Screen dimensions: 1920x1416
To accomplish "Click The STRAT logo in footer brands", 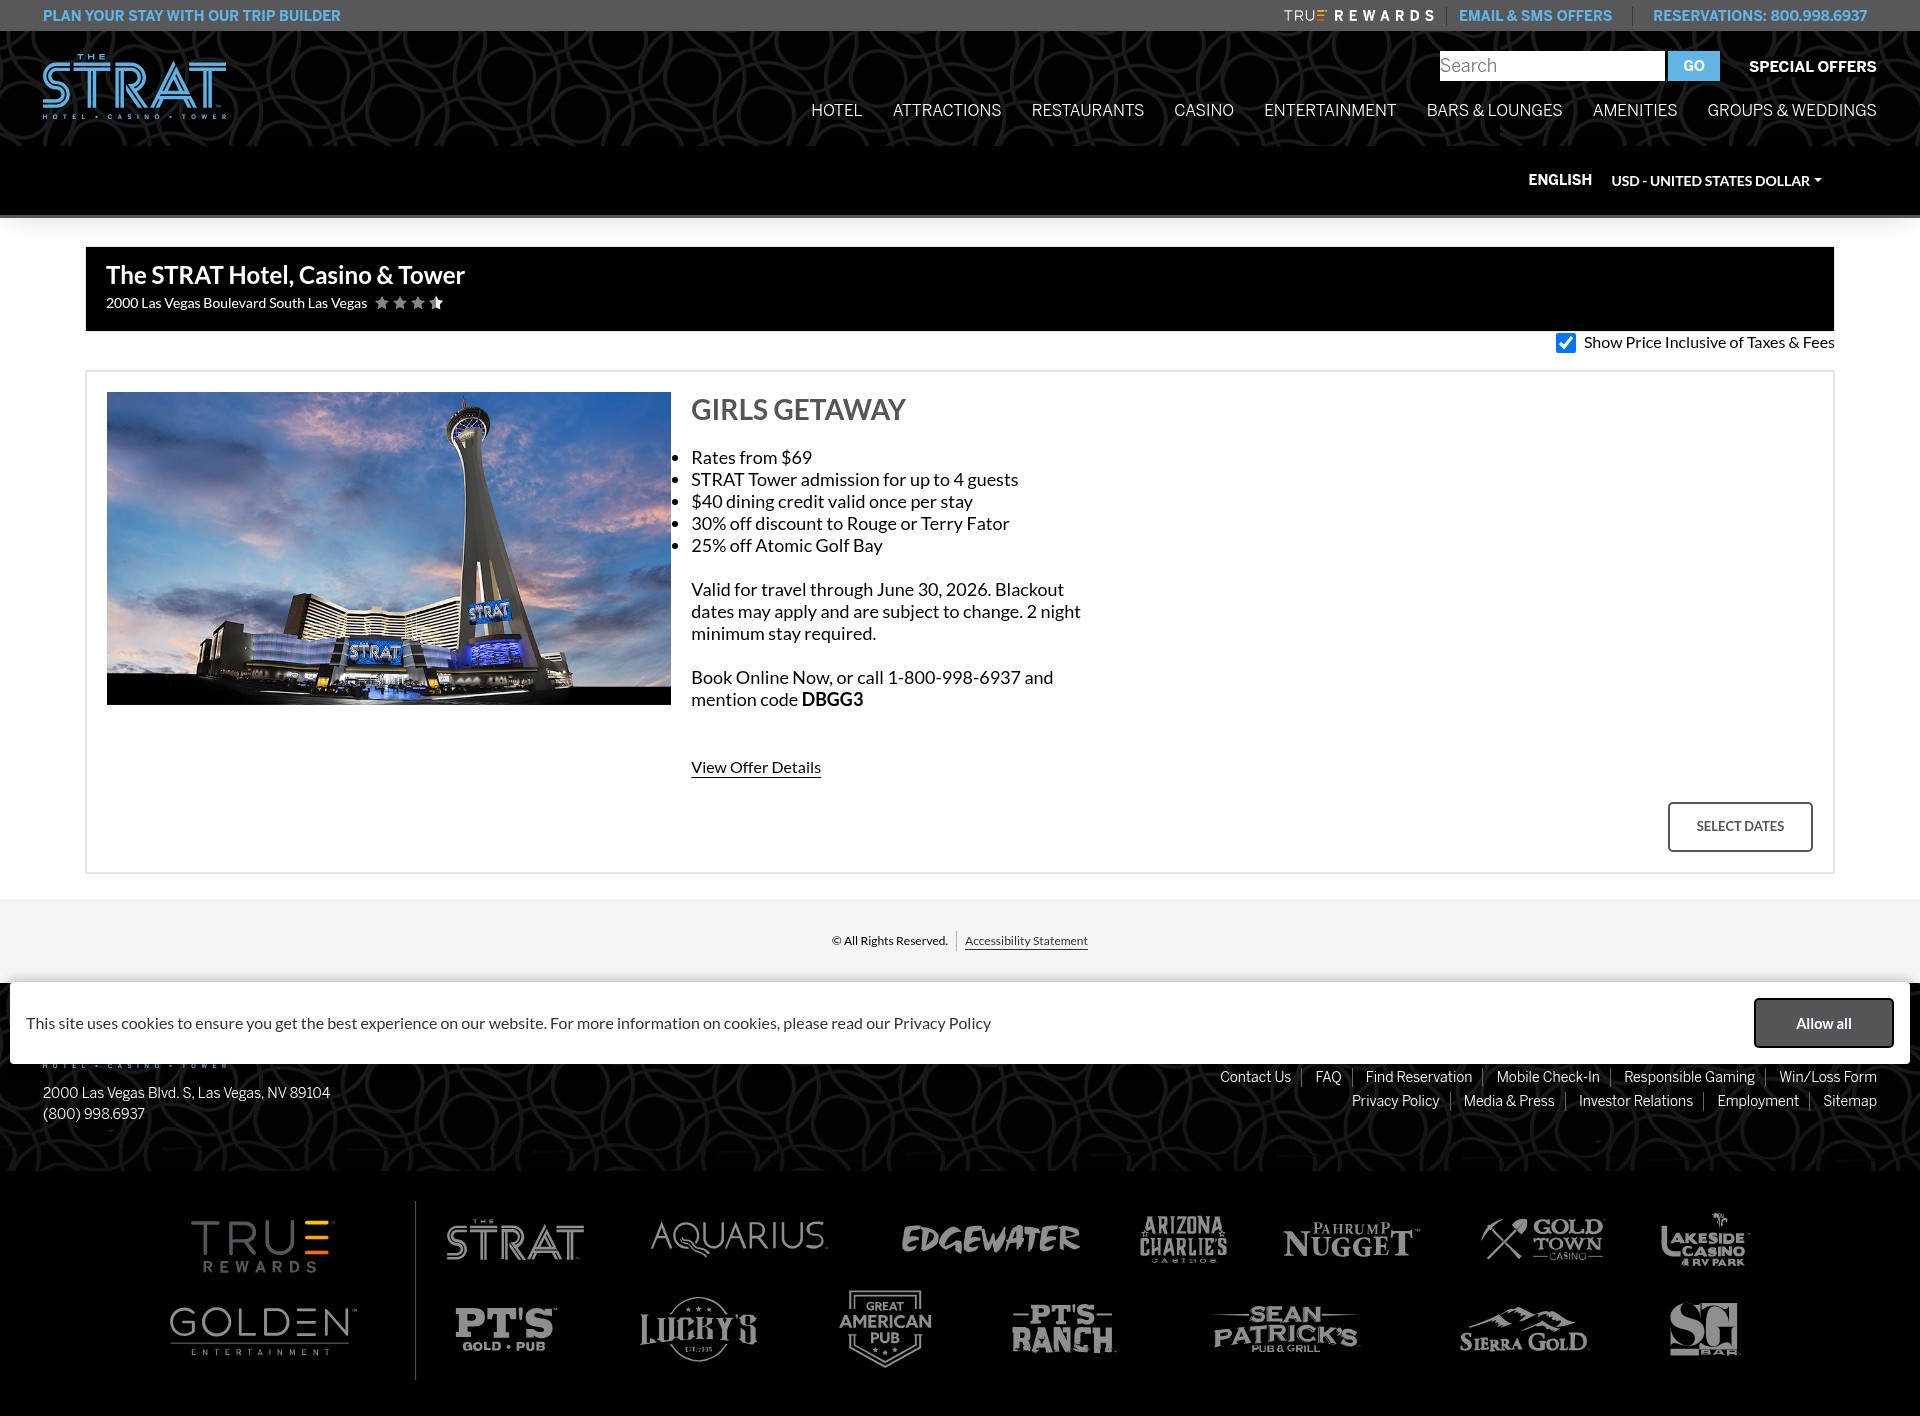I will [514, 1240].
